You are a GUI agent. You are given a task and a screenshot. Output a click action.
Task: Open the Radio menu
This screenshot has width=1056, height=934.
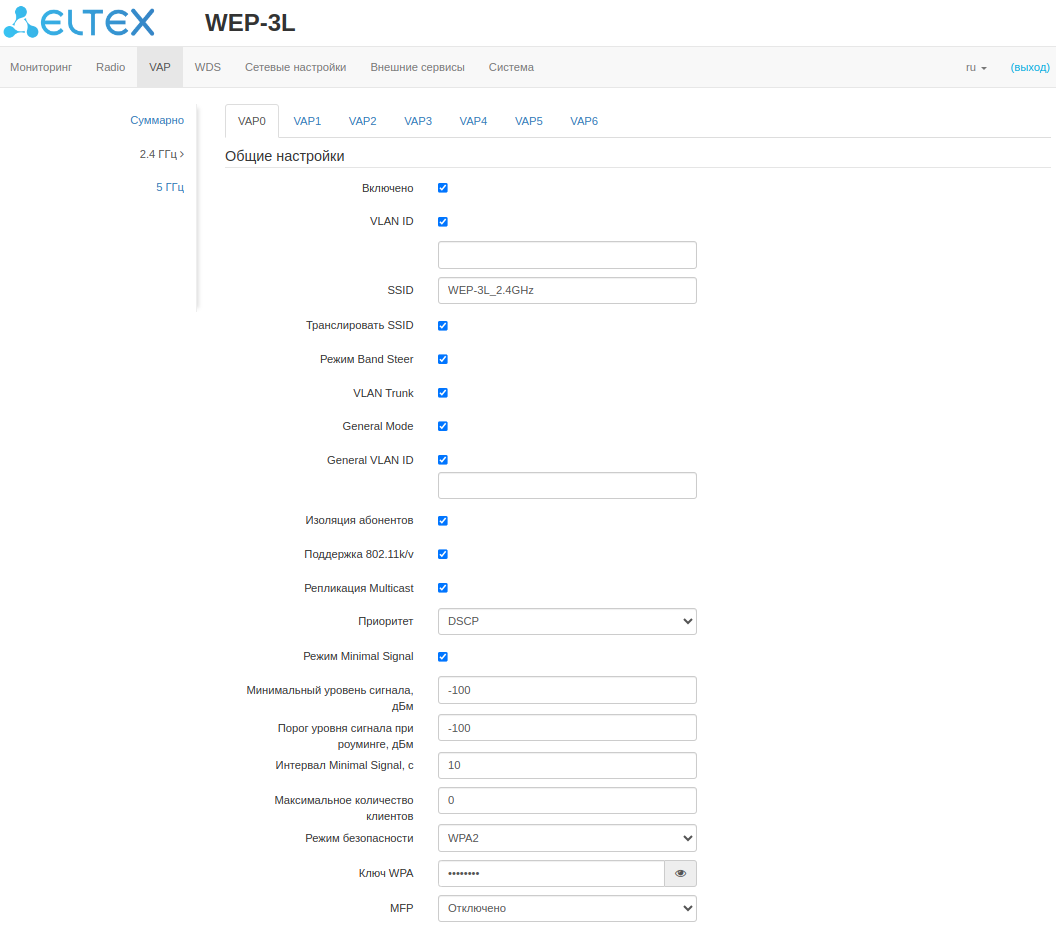pos(110,67)
